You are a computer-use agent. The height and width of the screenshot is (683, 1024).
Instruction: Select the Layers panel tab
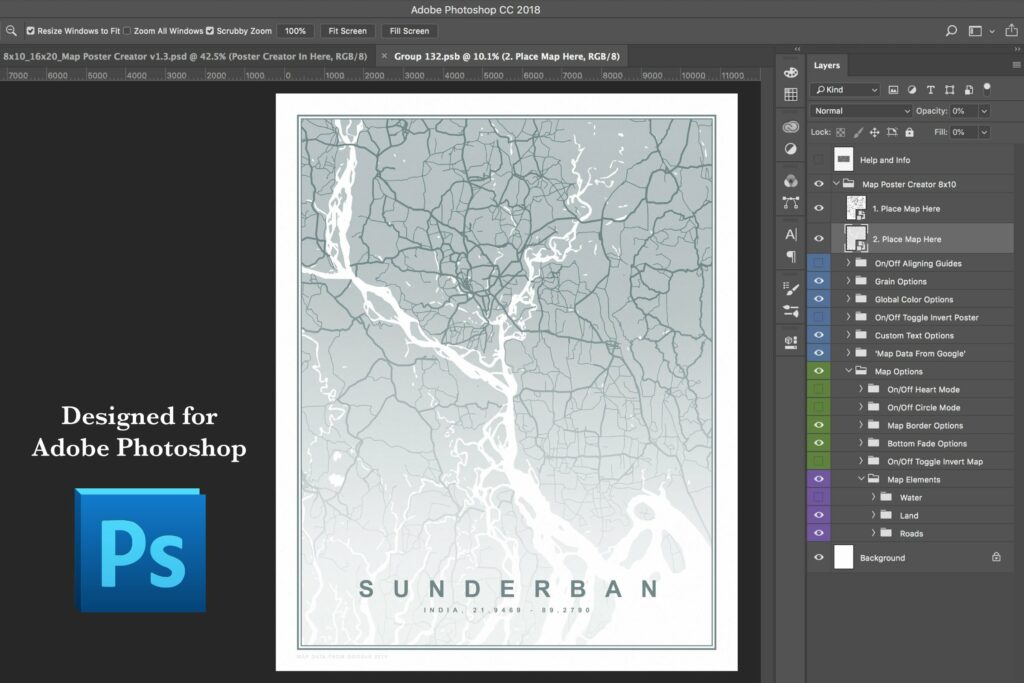click(x=826, y=66)
